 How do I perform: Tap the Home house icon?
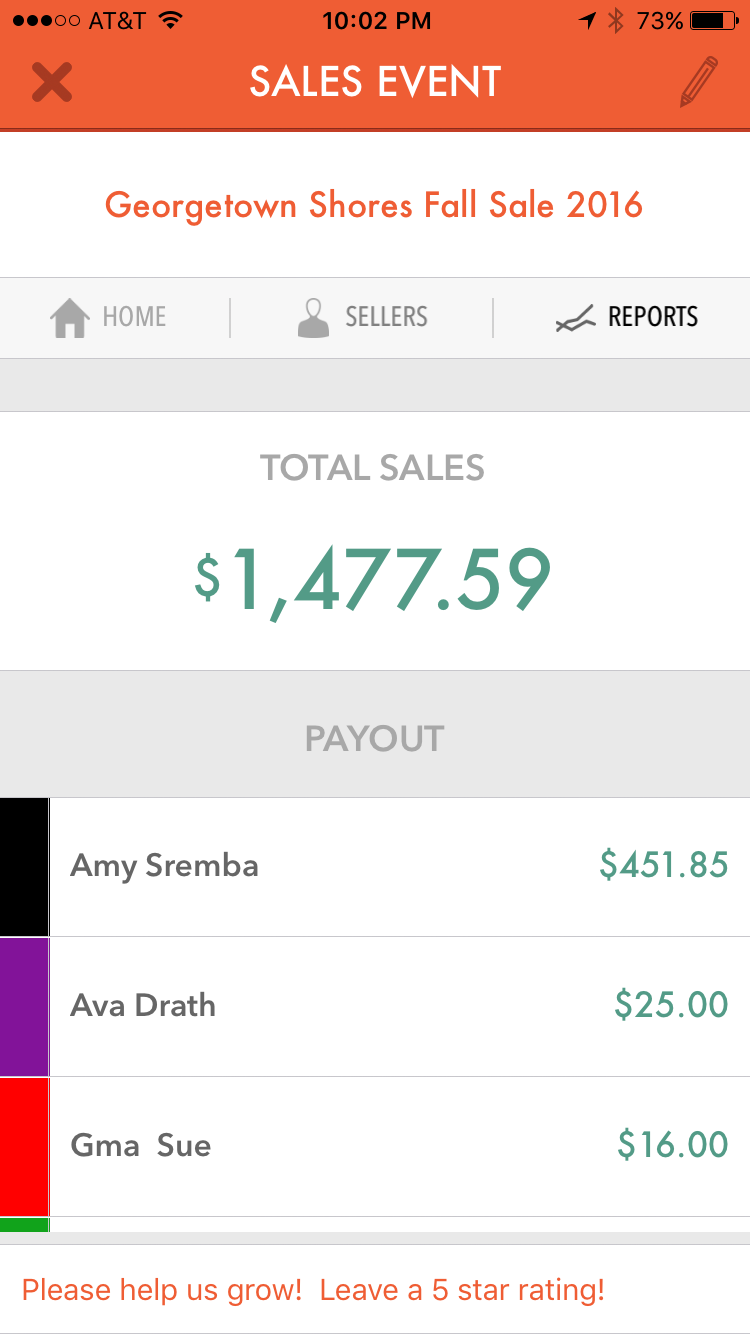pyautogui.click(x=70, y=318)
